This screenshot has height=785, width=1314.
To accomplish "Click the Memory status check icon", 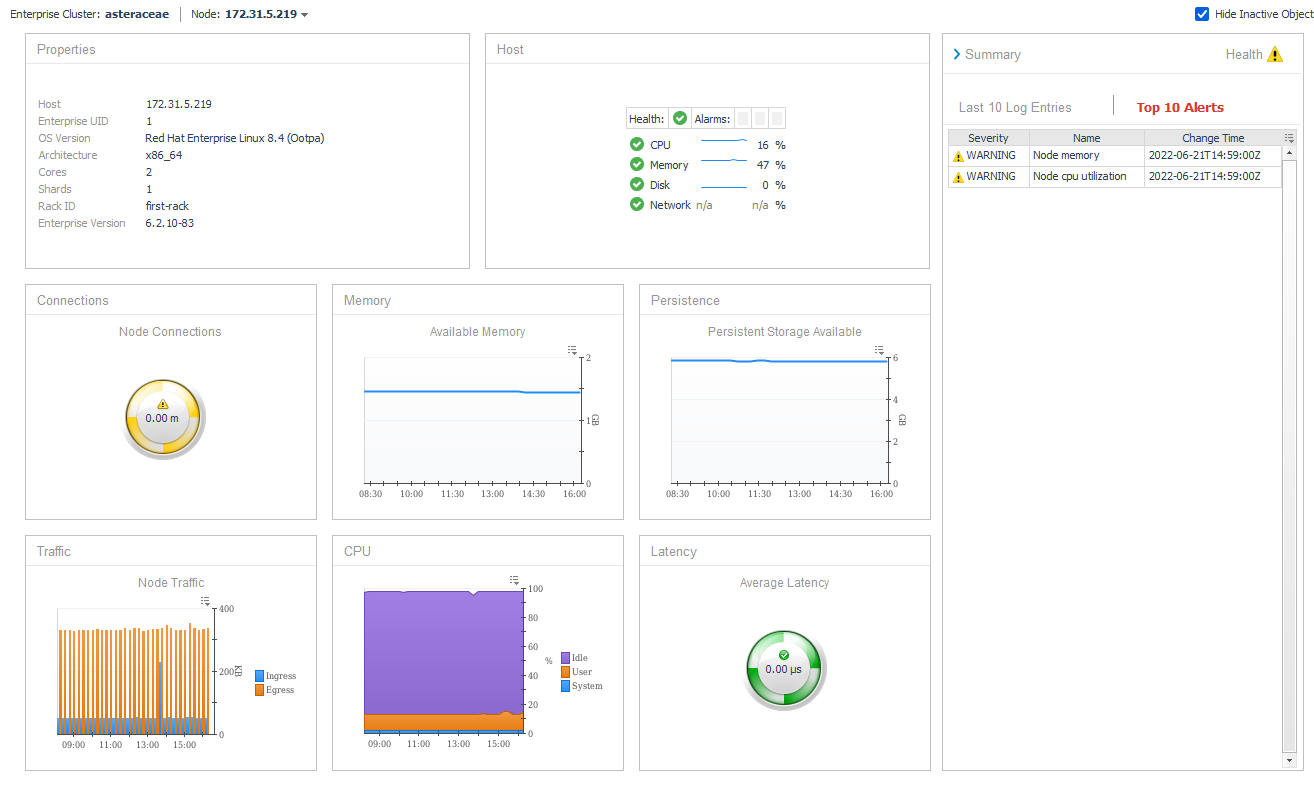I will click(637, 165).
